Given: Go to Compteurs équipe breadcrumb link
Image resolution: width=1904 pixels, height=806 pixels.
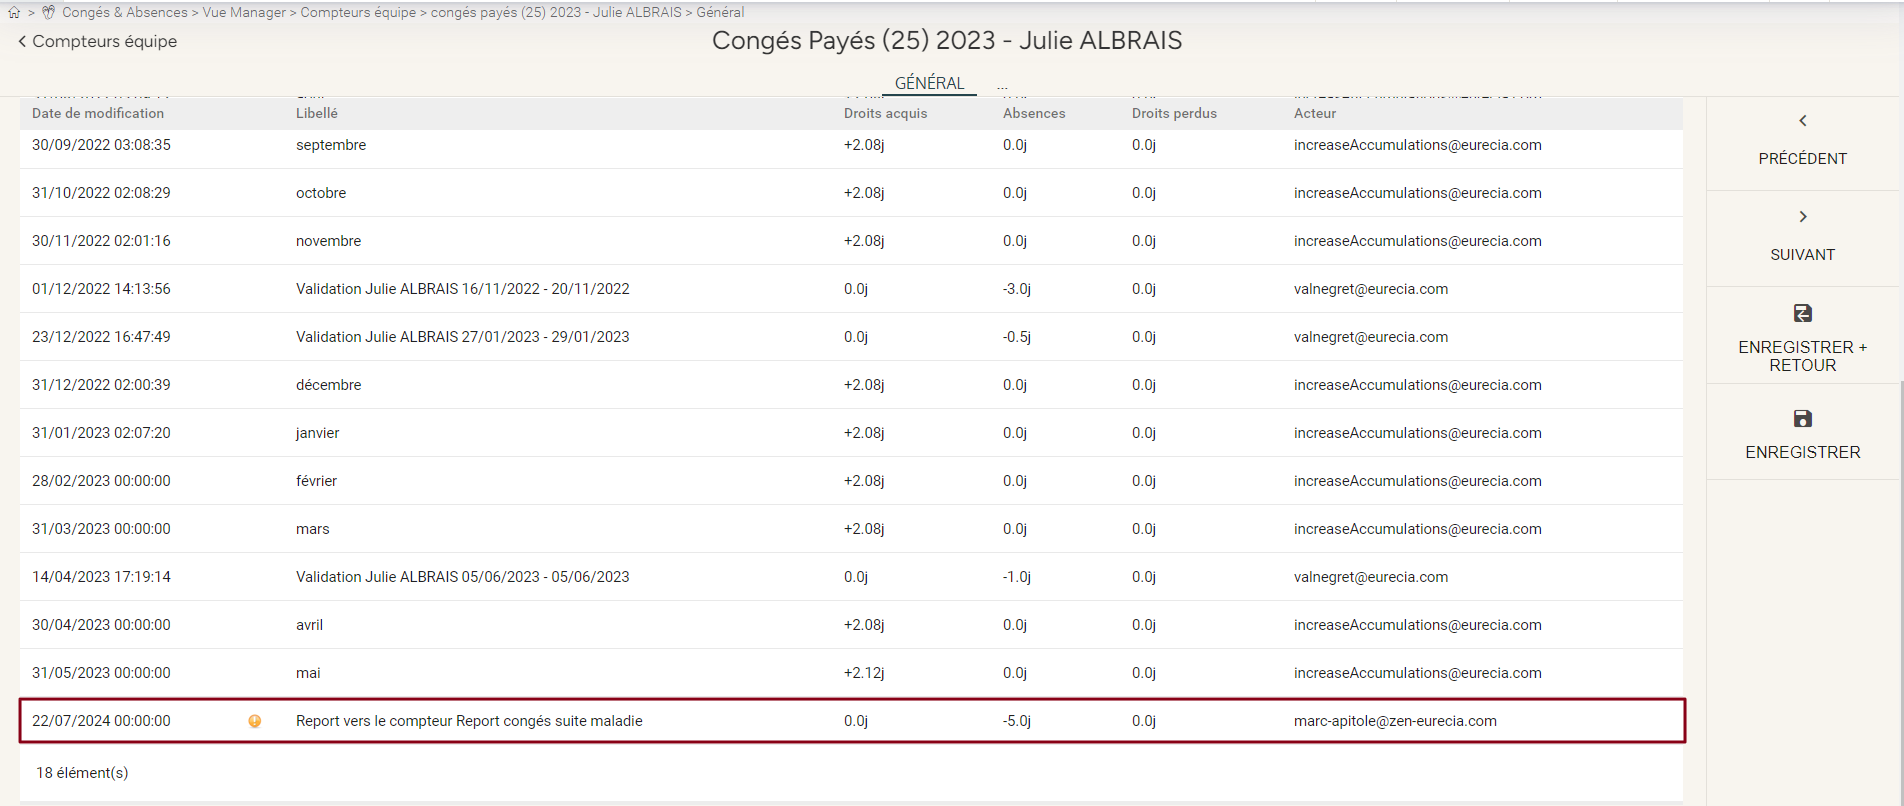Looking at the screenshot, I should [358, 13].
